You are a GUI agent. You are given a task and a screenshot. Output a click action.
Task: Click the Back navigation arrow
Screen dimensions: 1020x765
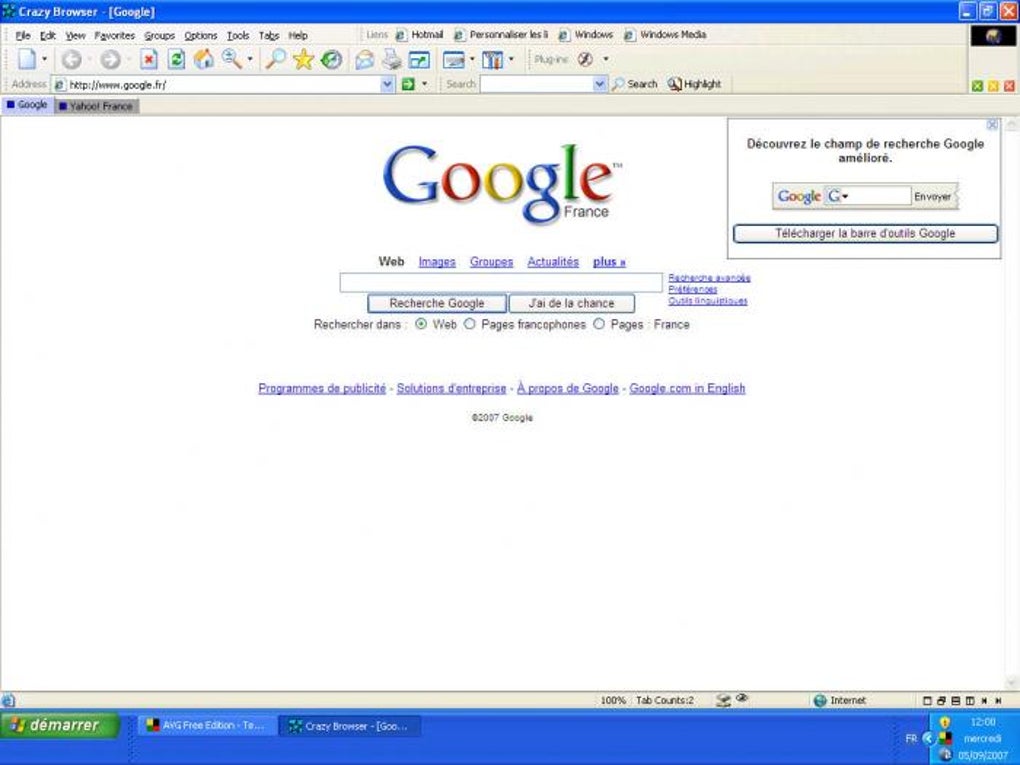tap(72, 60)
